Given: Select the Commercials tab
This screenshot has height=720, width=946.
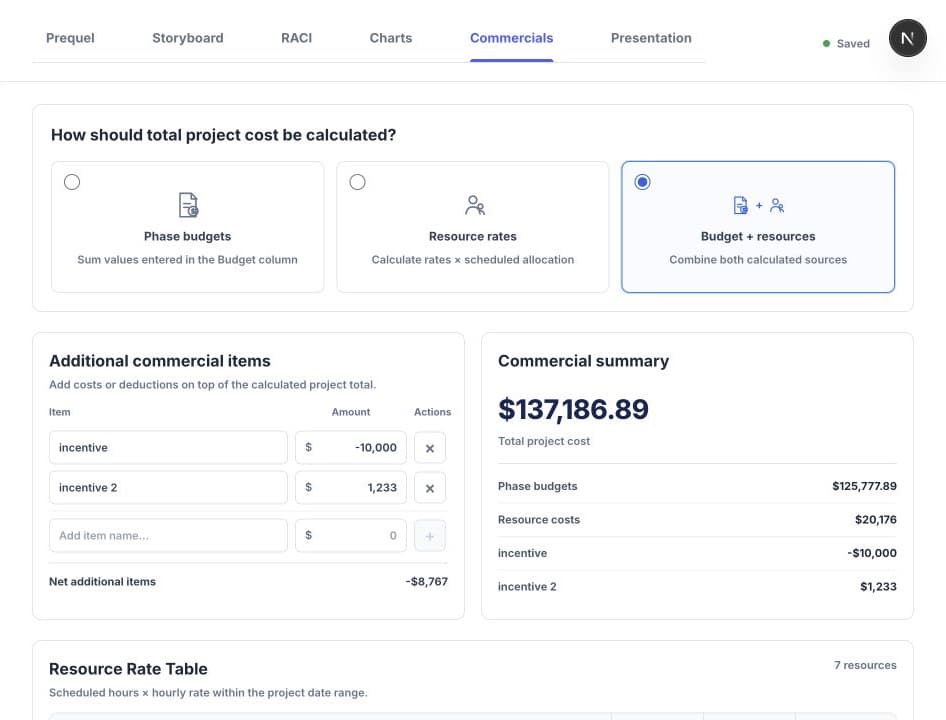Looking at the screenshot, I should click(511, 38).
